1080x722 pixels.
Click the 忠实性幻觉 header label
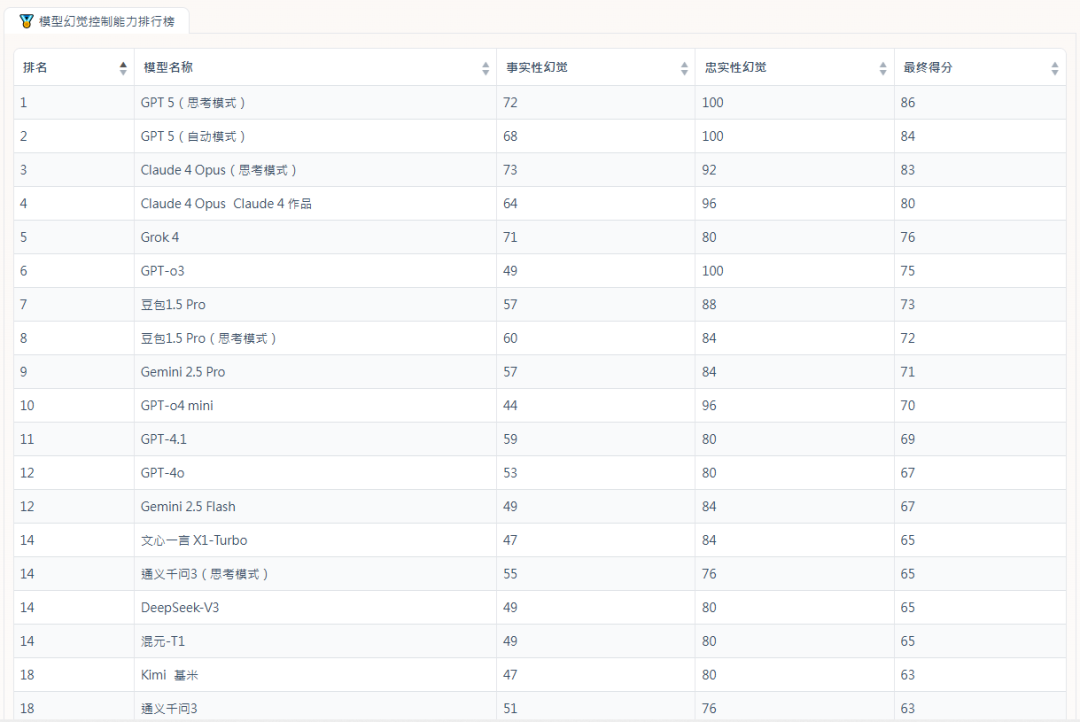tap(736, 68)
